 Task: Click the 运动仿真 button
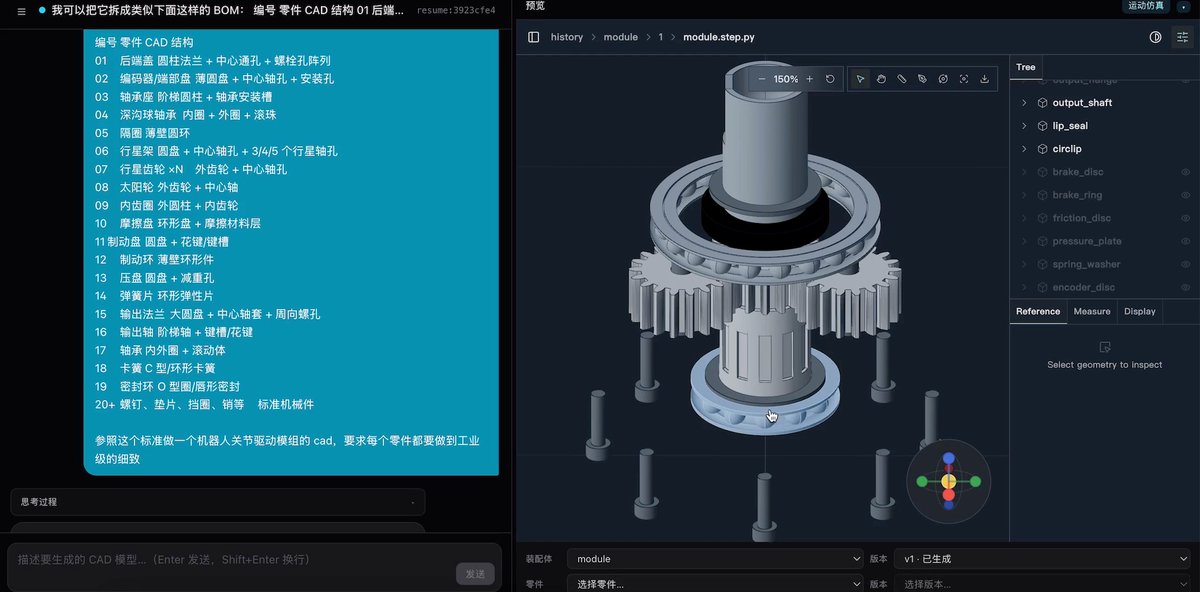[1146, 6]
